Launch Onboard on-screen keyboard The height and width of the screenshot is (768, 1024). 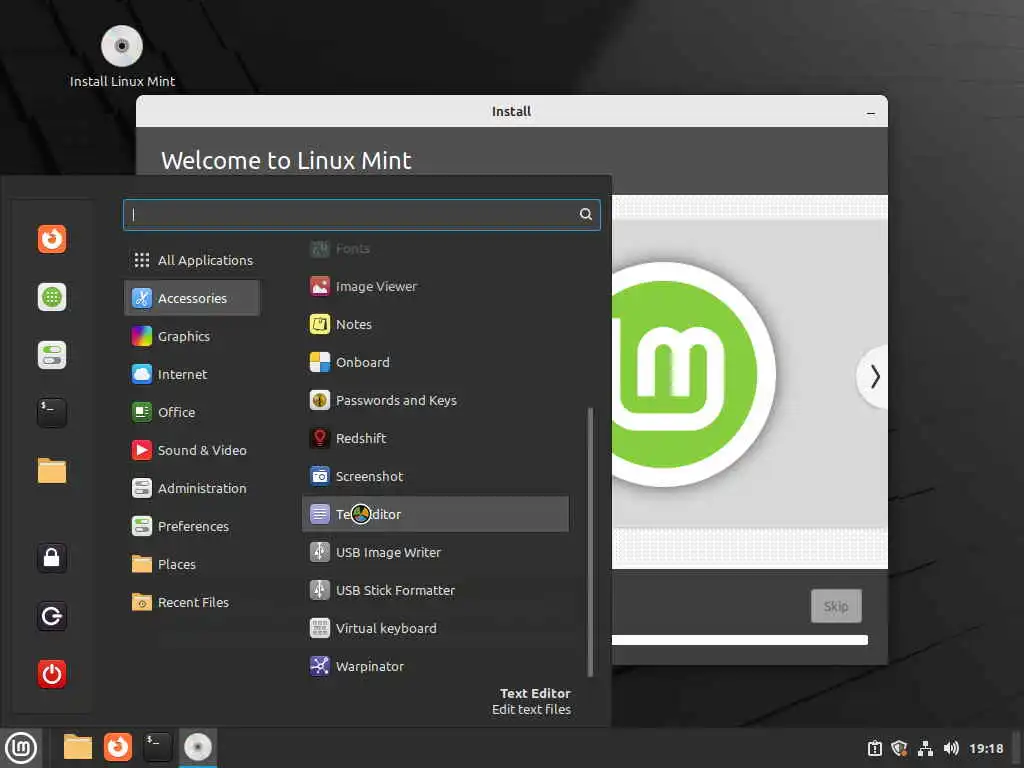click(435, 362)
